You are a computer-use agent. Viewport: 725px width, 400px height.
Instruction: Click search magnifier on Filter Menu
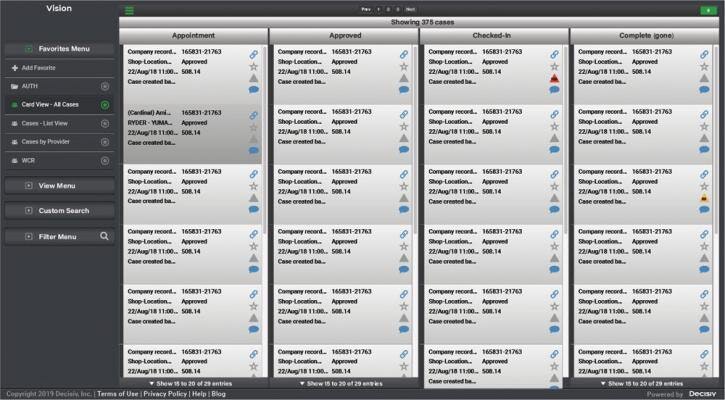104,237
